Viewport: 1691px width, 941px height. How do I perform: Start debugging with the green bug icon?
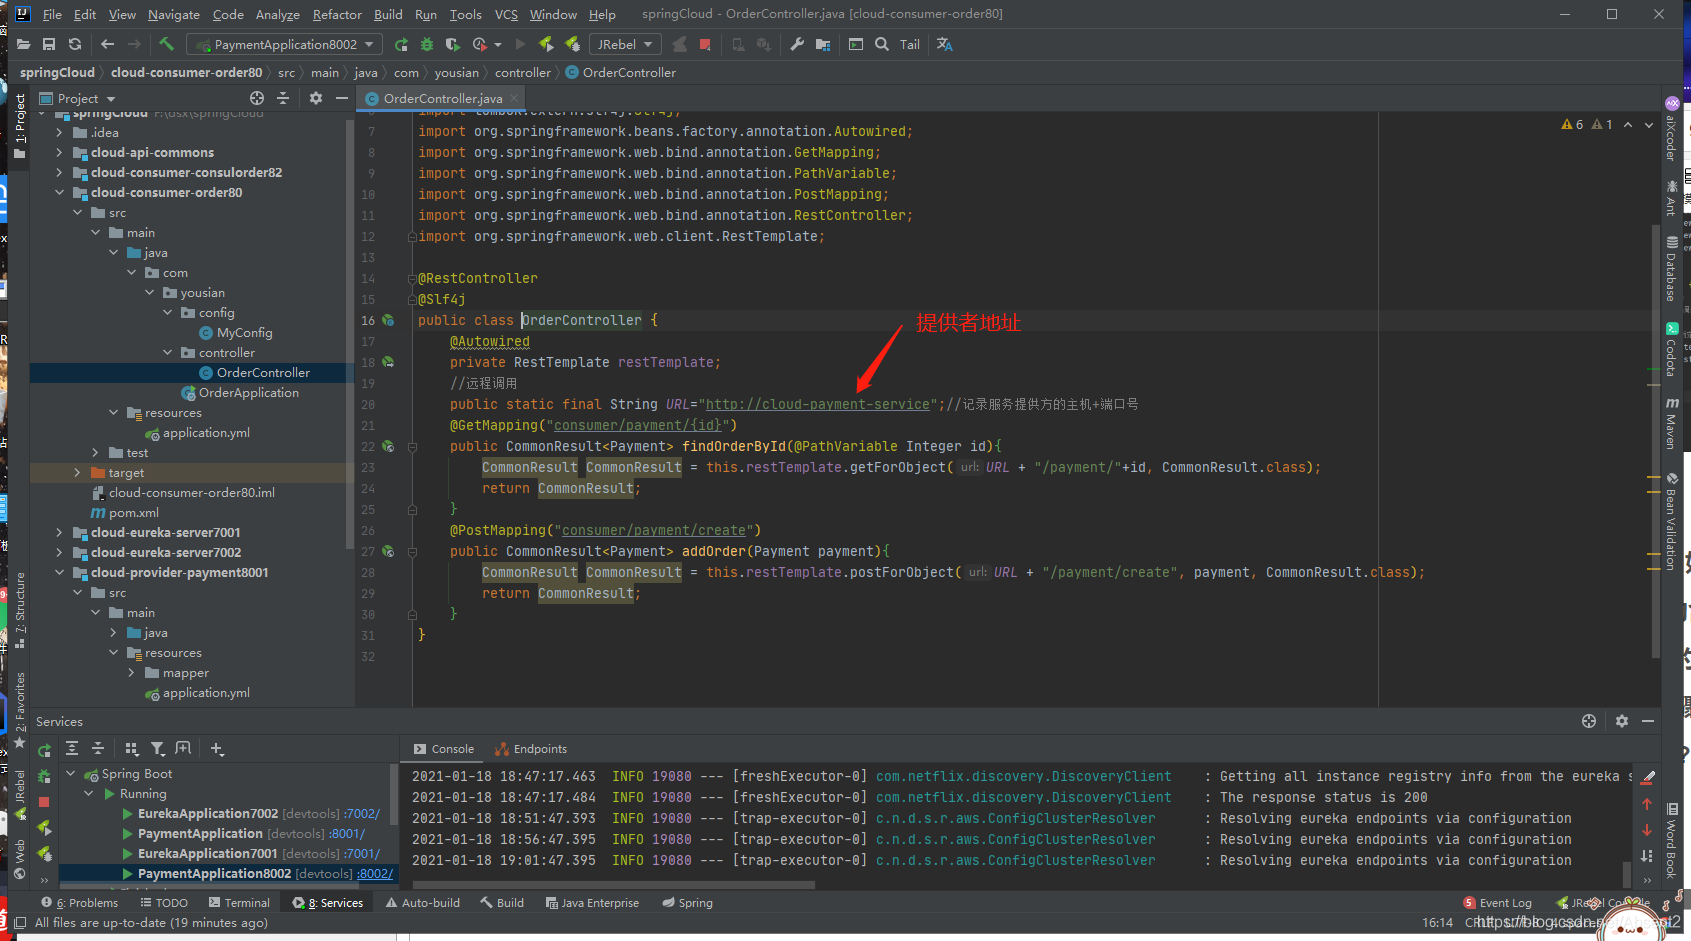coord(427,44)
